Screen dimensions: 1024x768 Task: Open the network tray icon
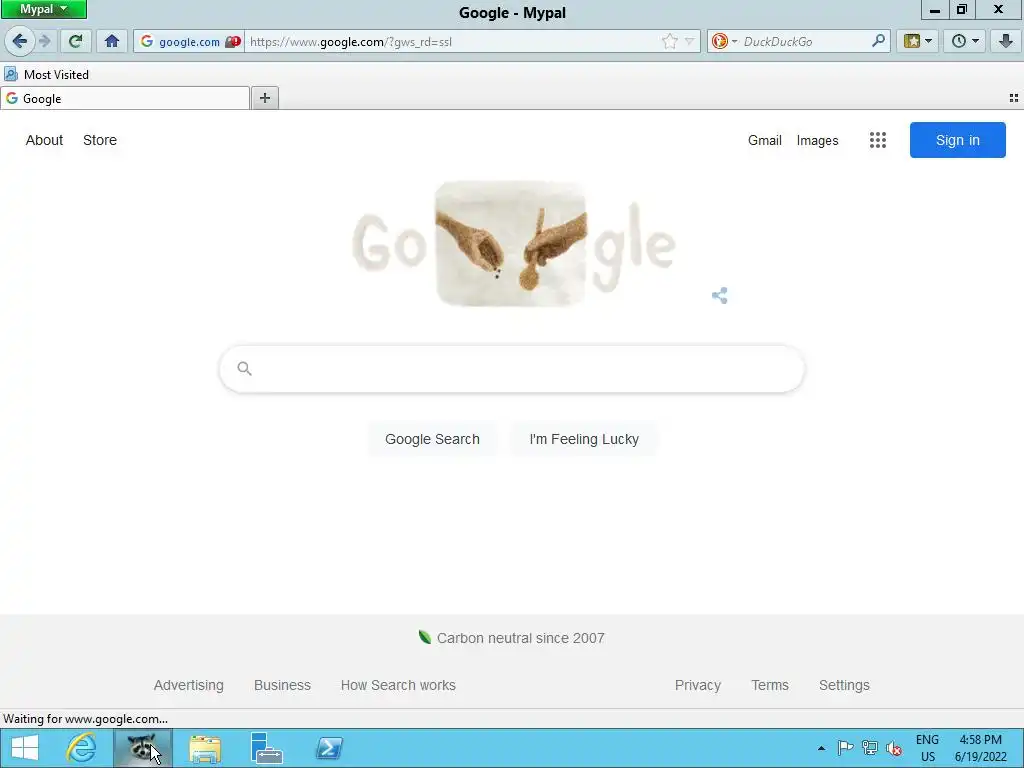coord(869,748)
